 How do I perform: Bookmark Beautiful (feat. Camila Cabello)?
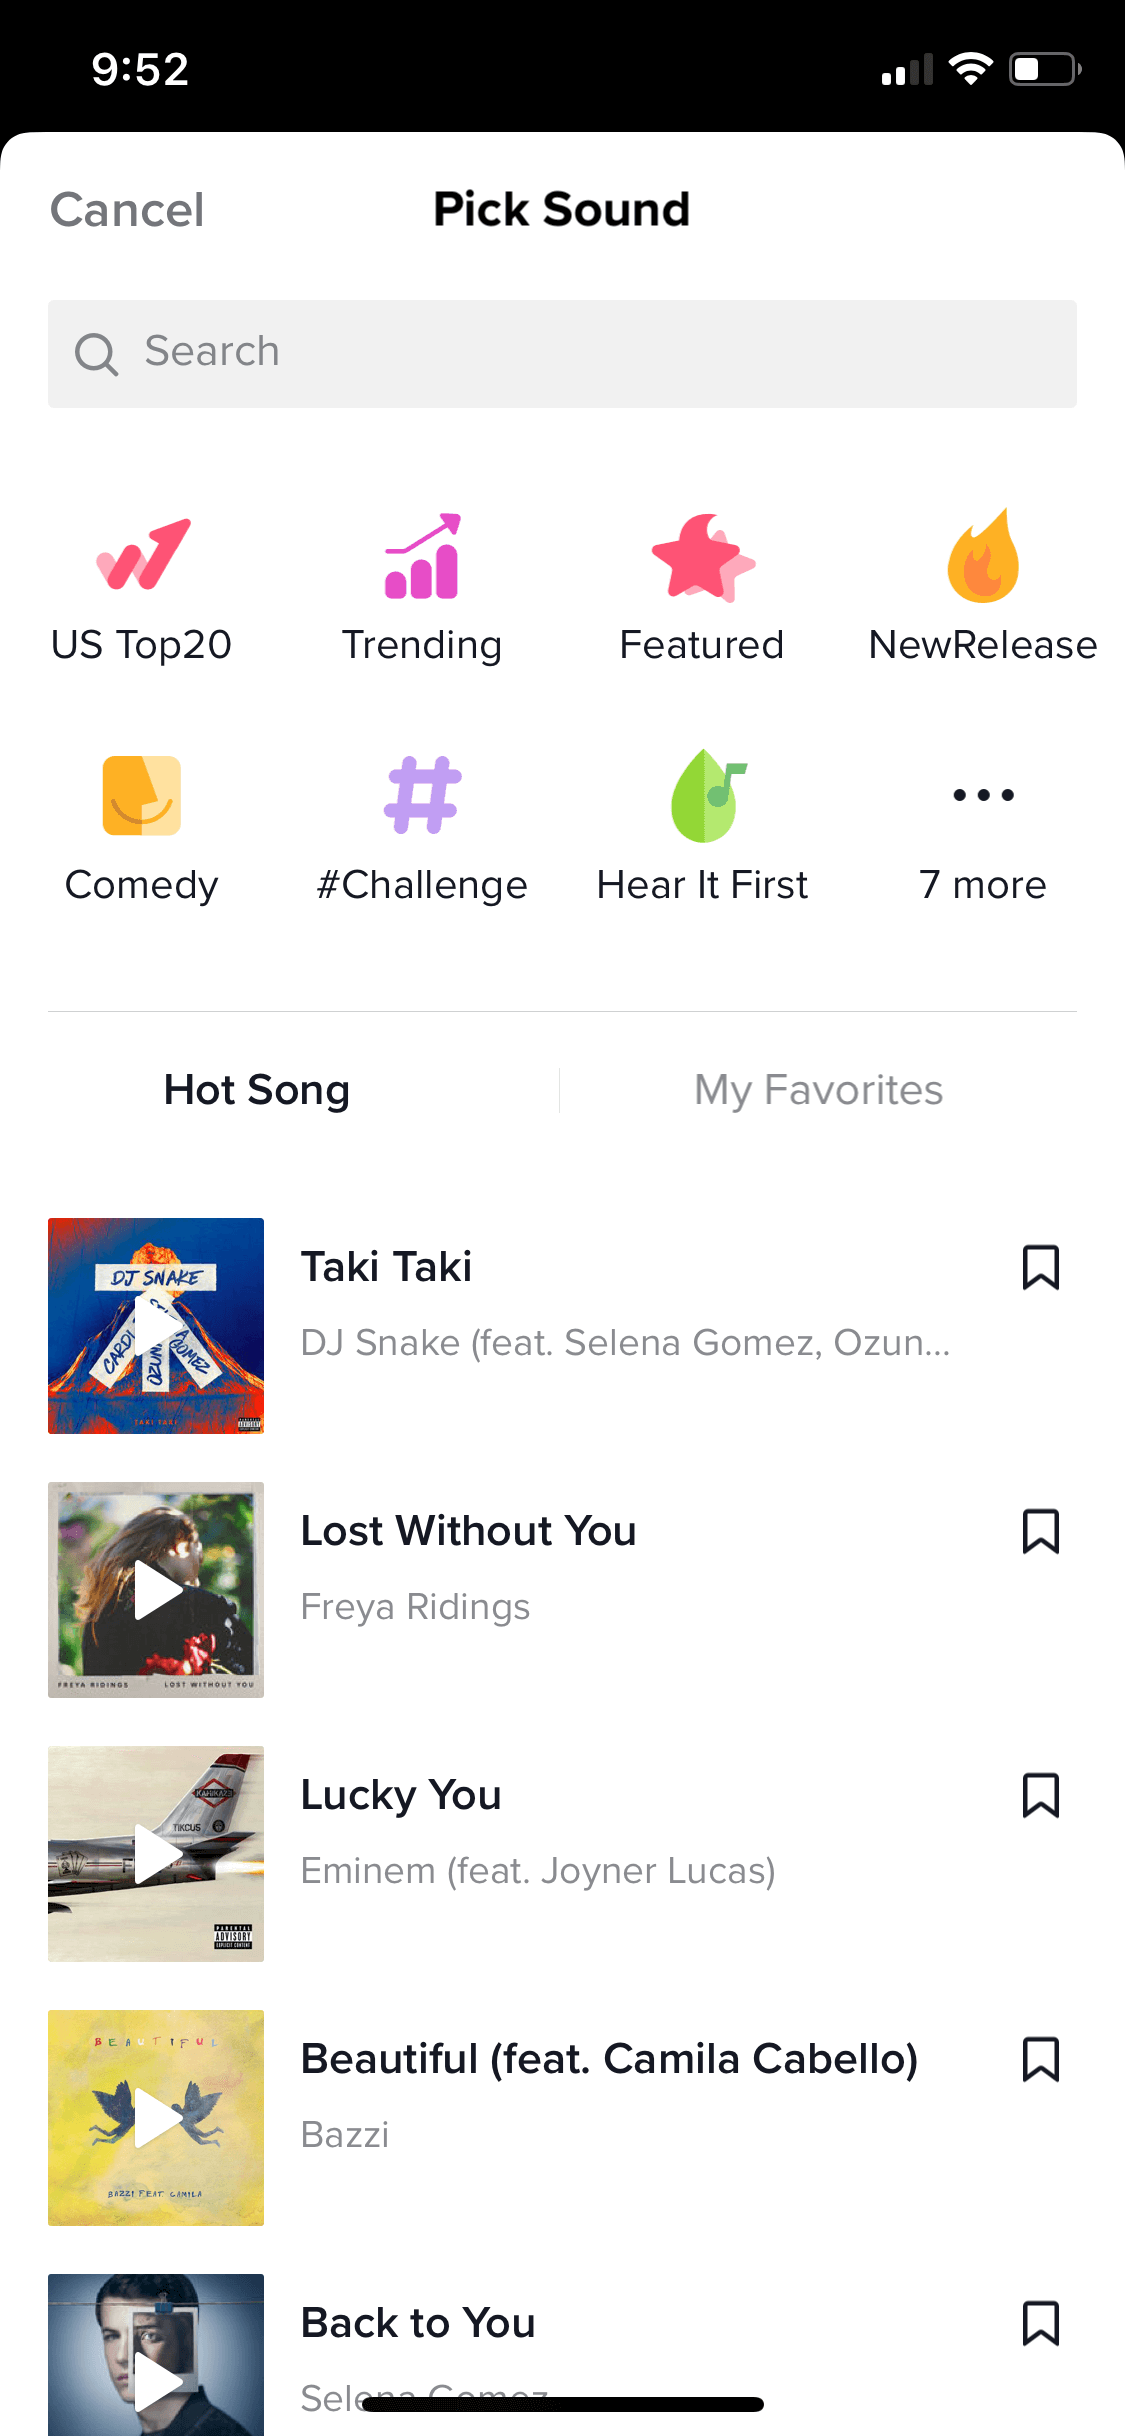[1041, 2059]
